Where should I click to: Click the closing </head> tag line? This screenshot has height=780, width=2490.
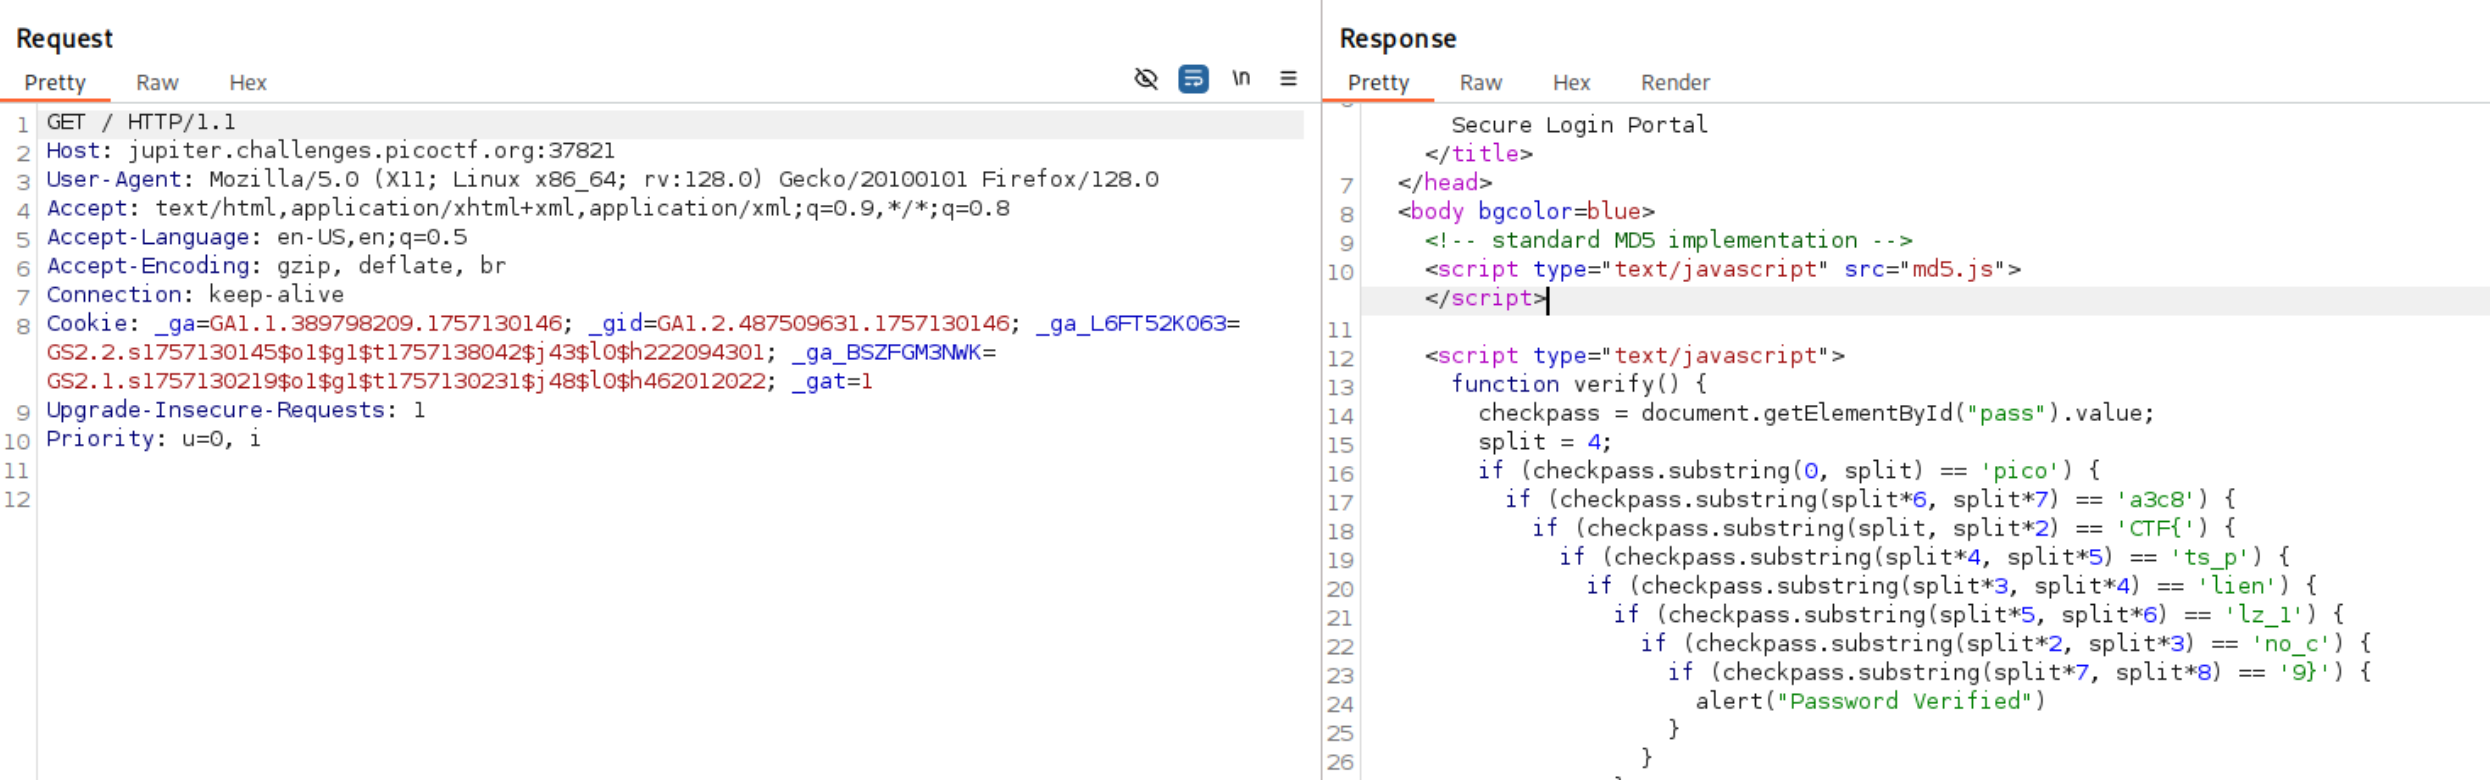pyautogui.click(x=1444, y=183)
